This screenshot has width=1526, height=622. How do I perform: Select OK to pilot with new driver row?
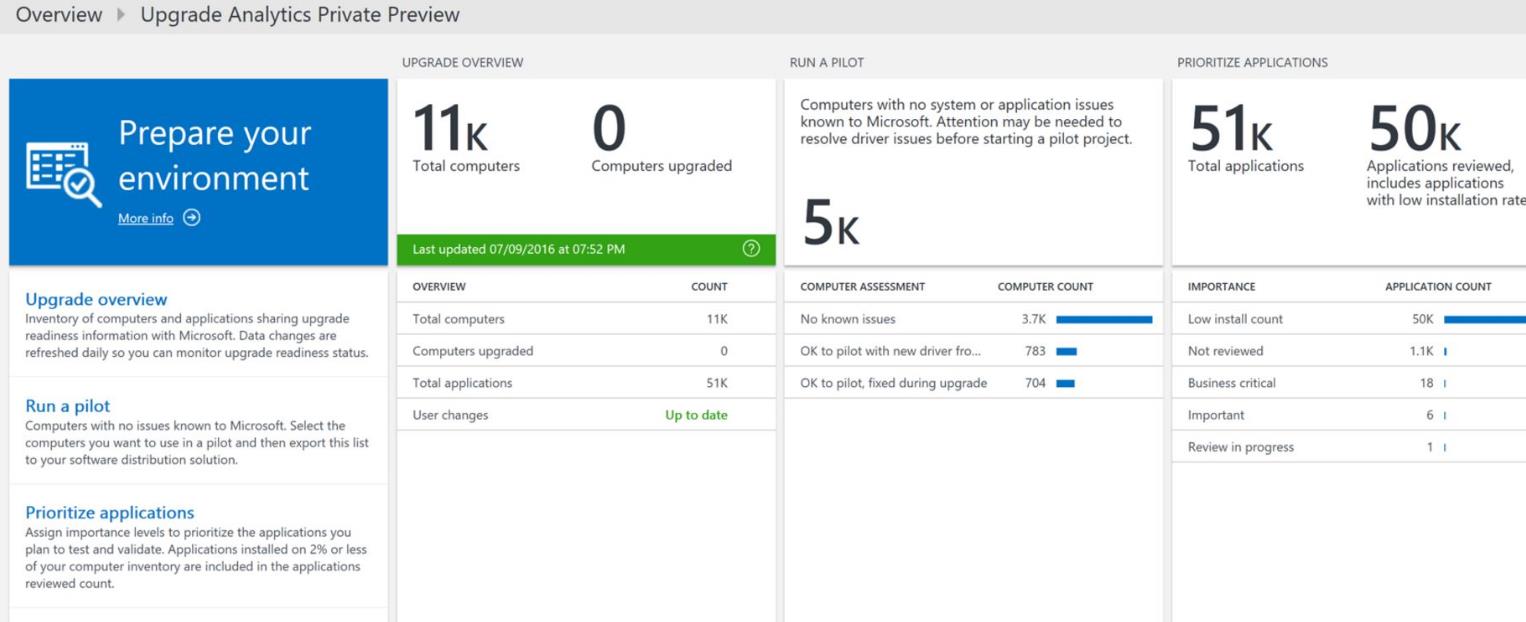[973, 351]
